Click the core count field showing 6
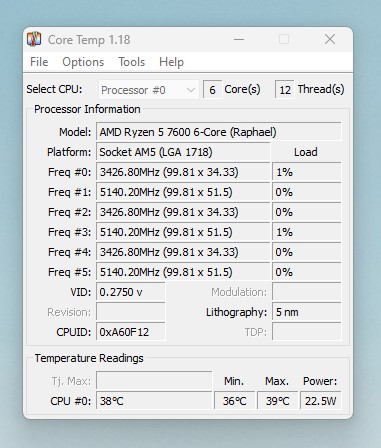Image resolution: width=381 pixels, height=448 pixels. tap(212, 90)
